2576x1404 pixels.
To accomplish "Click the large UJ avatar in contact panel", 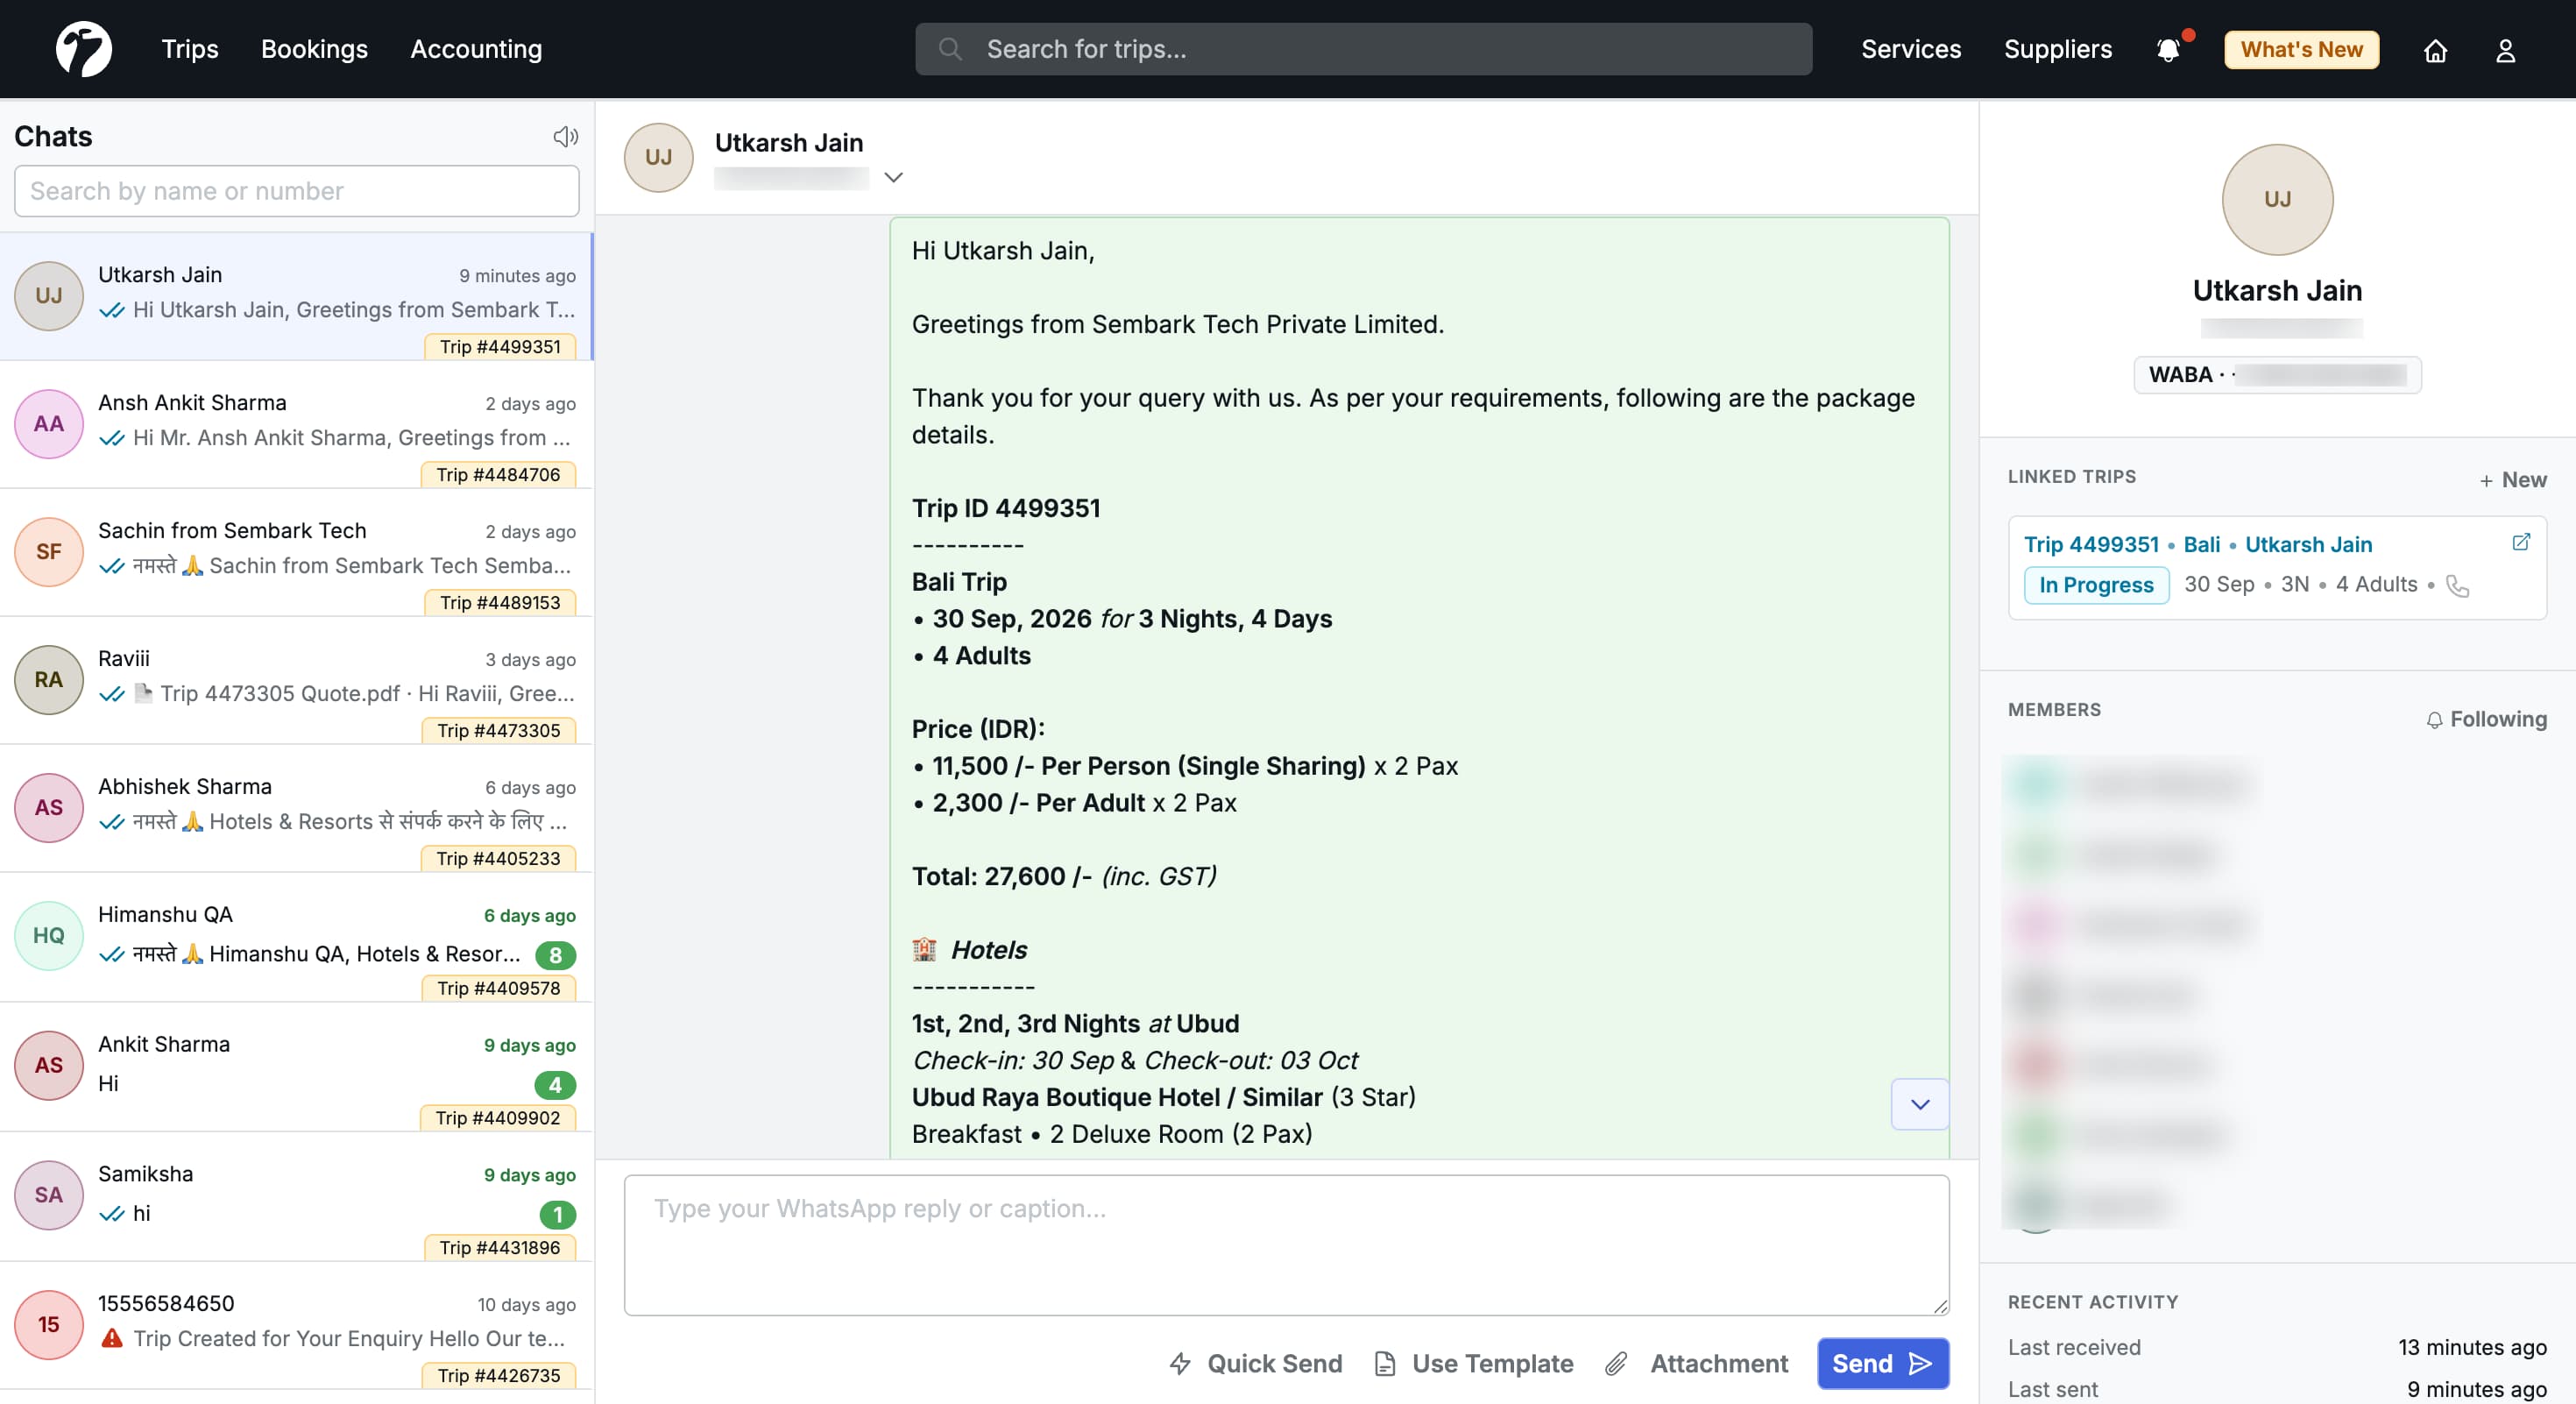I will (x=2277, y=199).
